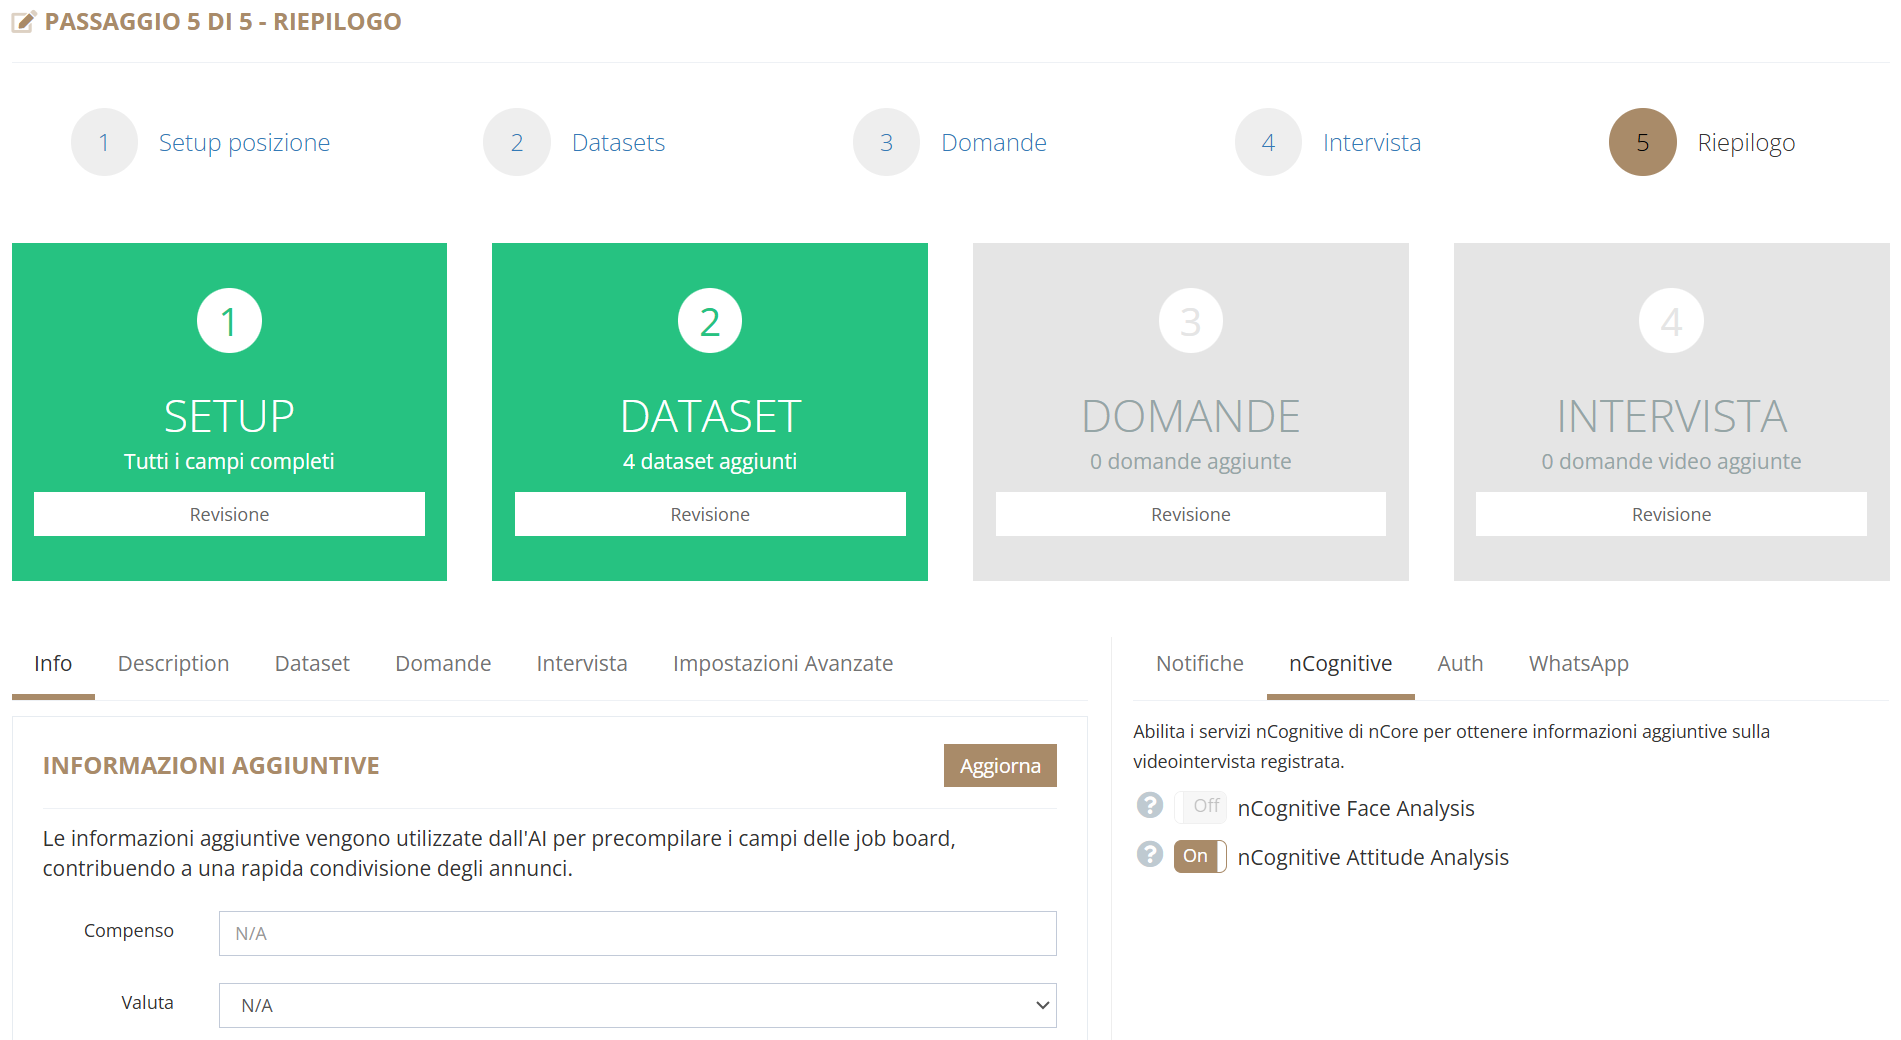
Task: Click the nCognitive Attitude Analysis label
Action: [x=1373, y=857]
